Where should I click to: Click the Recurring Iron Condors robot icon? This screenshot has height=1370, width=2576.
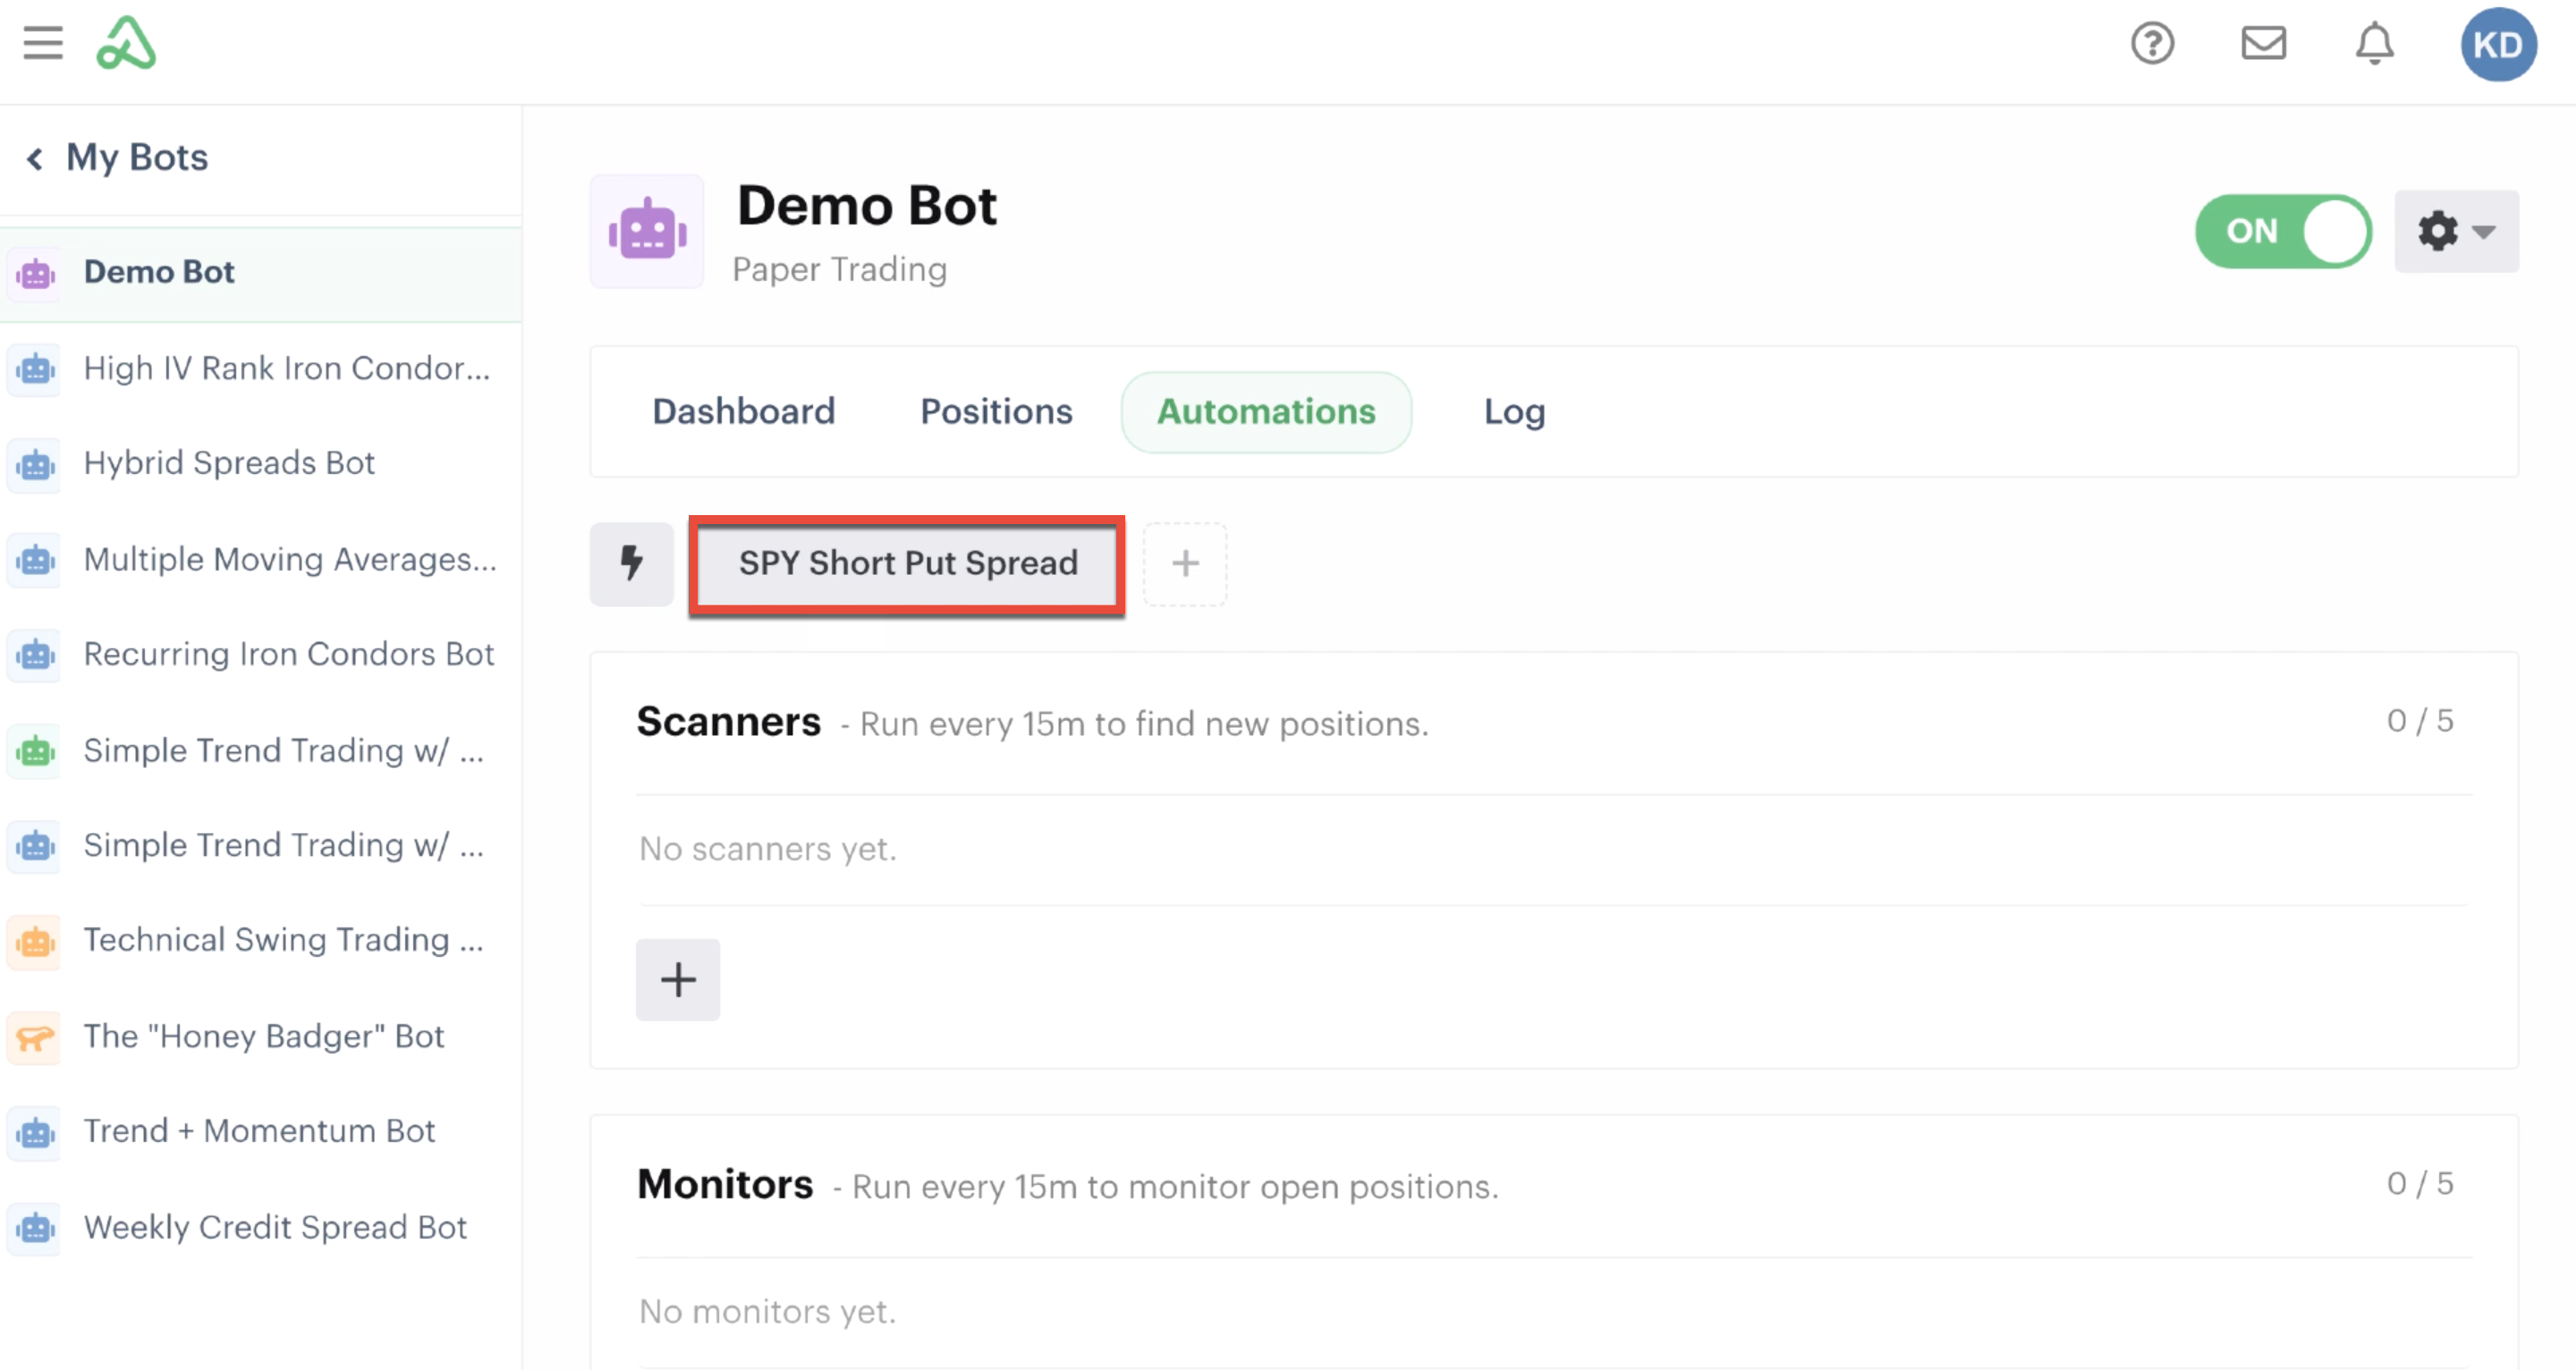35,655
